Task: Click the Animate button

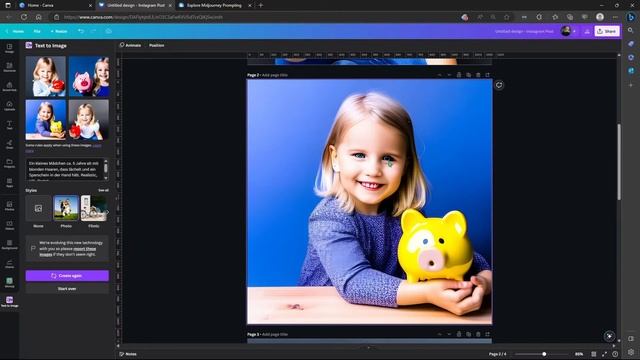Action: click(x=131, y=45)
